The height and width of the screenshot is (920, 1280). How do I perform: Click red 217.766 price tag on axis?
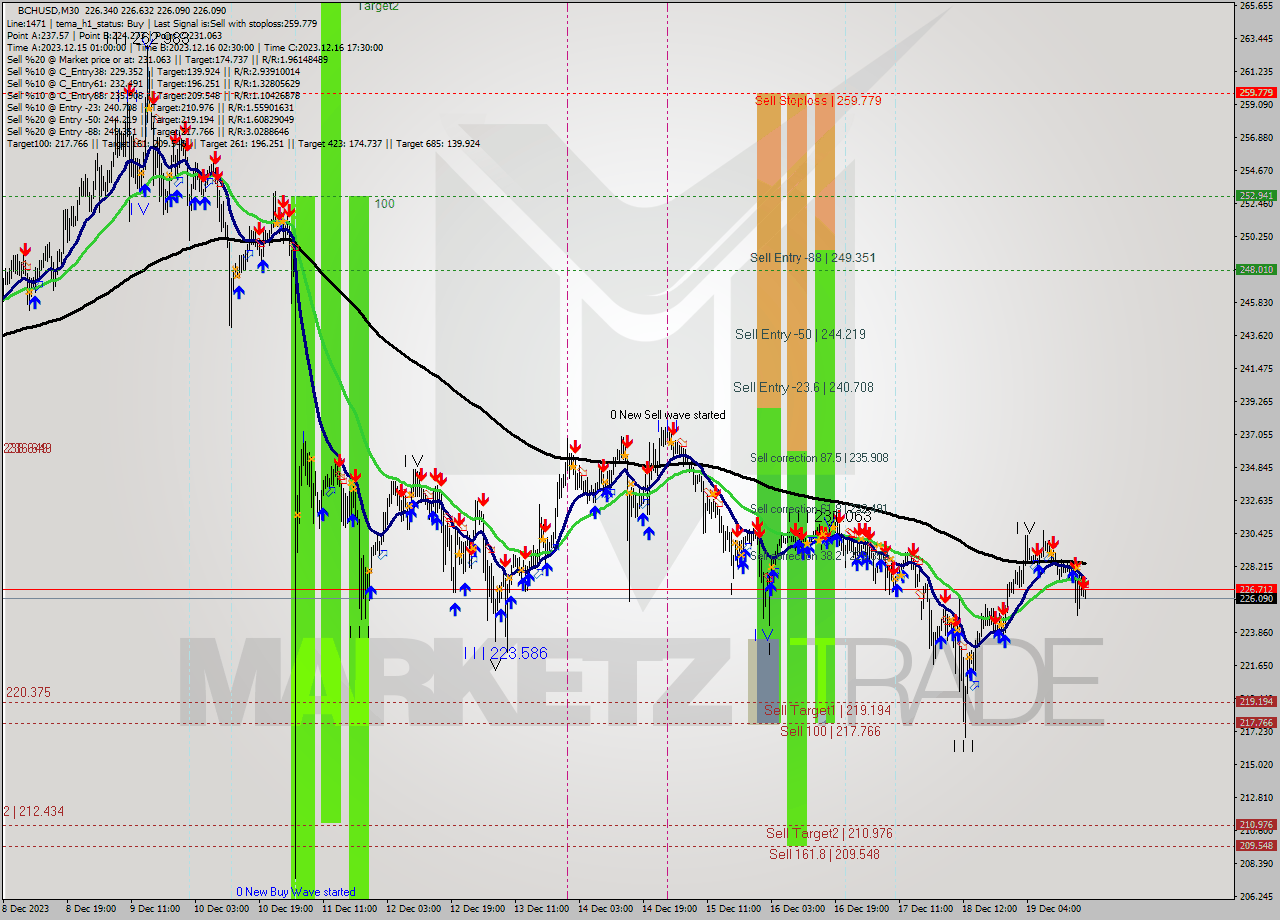tap(1256, 722)
